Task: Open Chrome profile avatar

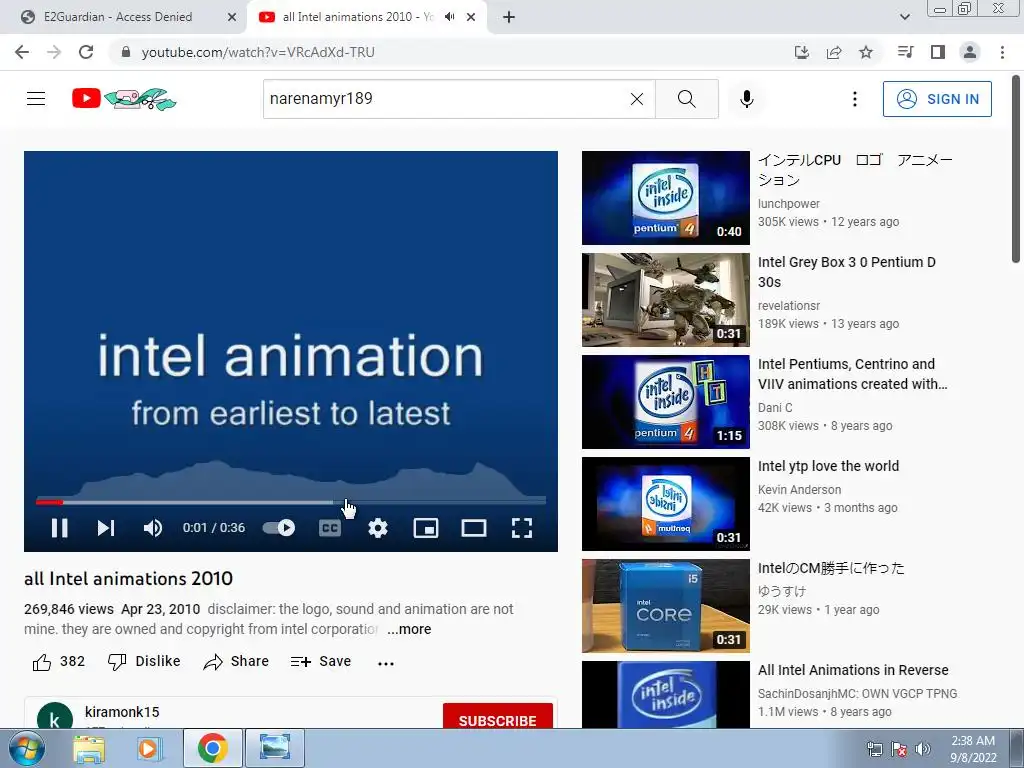Action: [x=970, y=52]
